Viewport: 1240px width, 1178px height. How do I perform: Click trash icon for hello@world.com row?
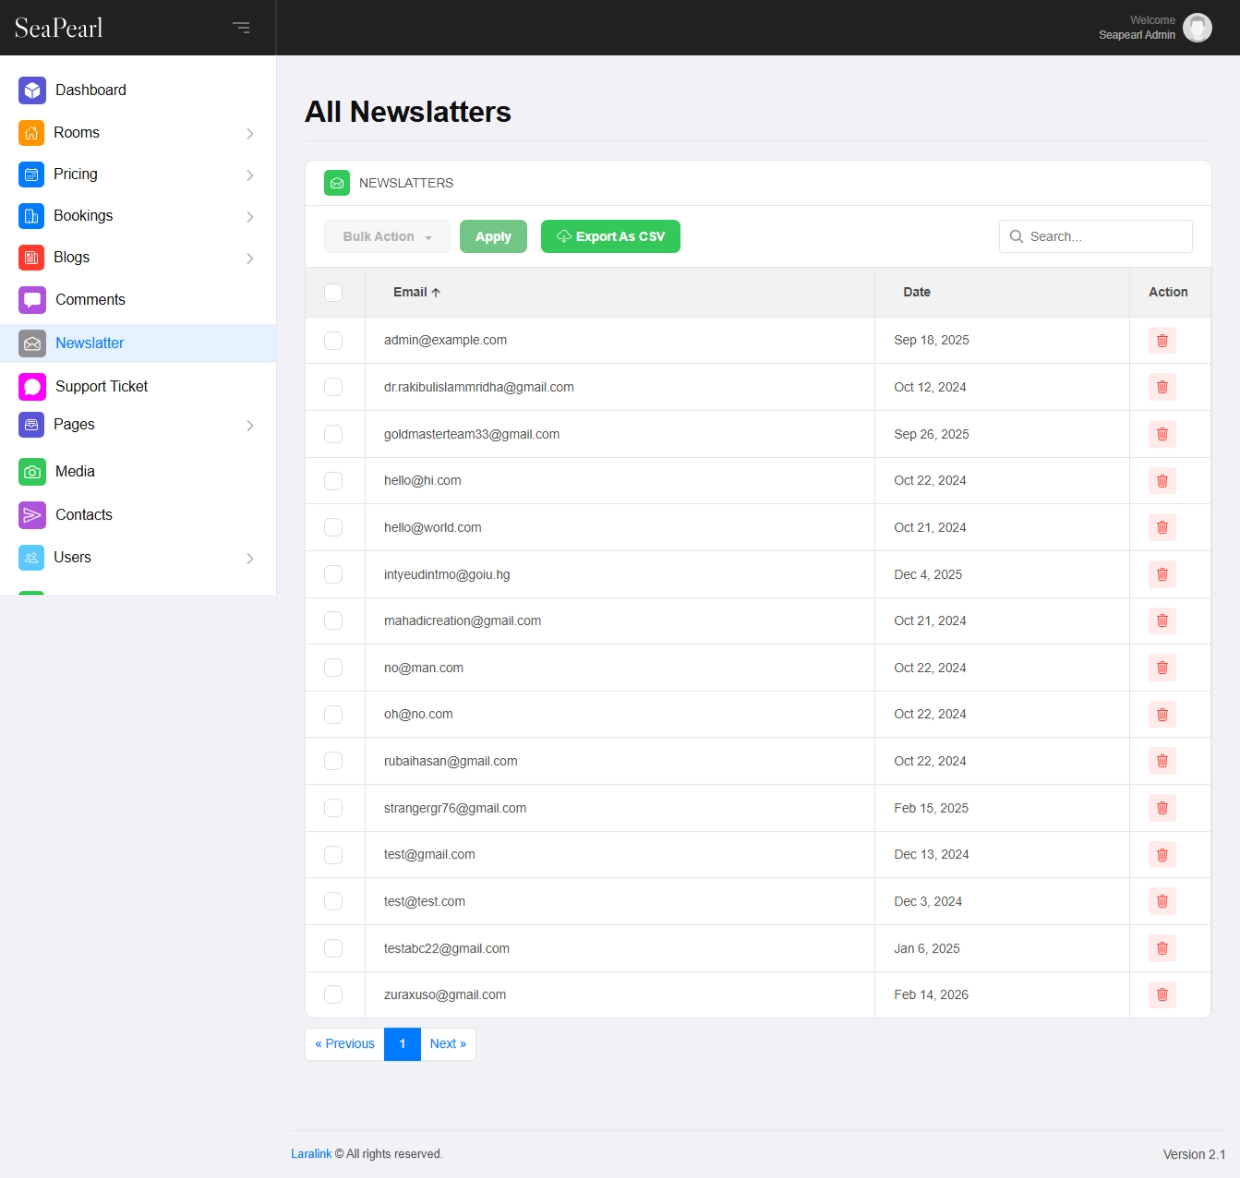pos(1162,528)
